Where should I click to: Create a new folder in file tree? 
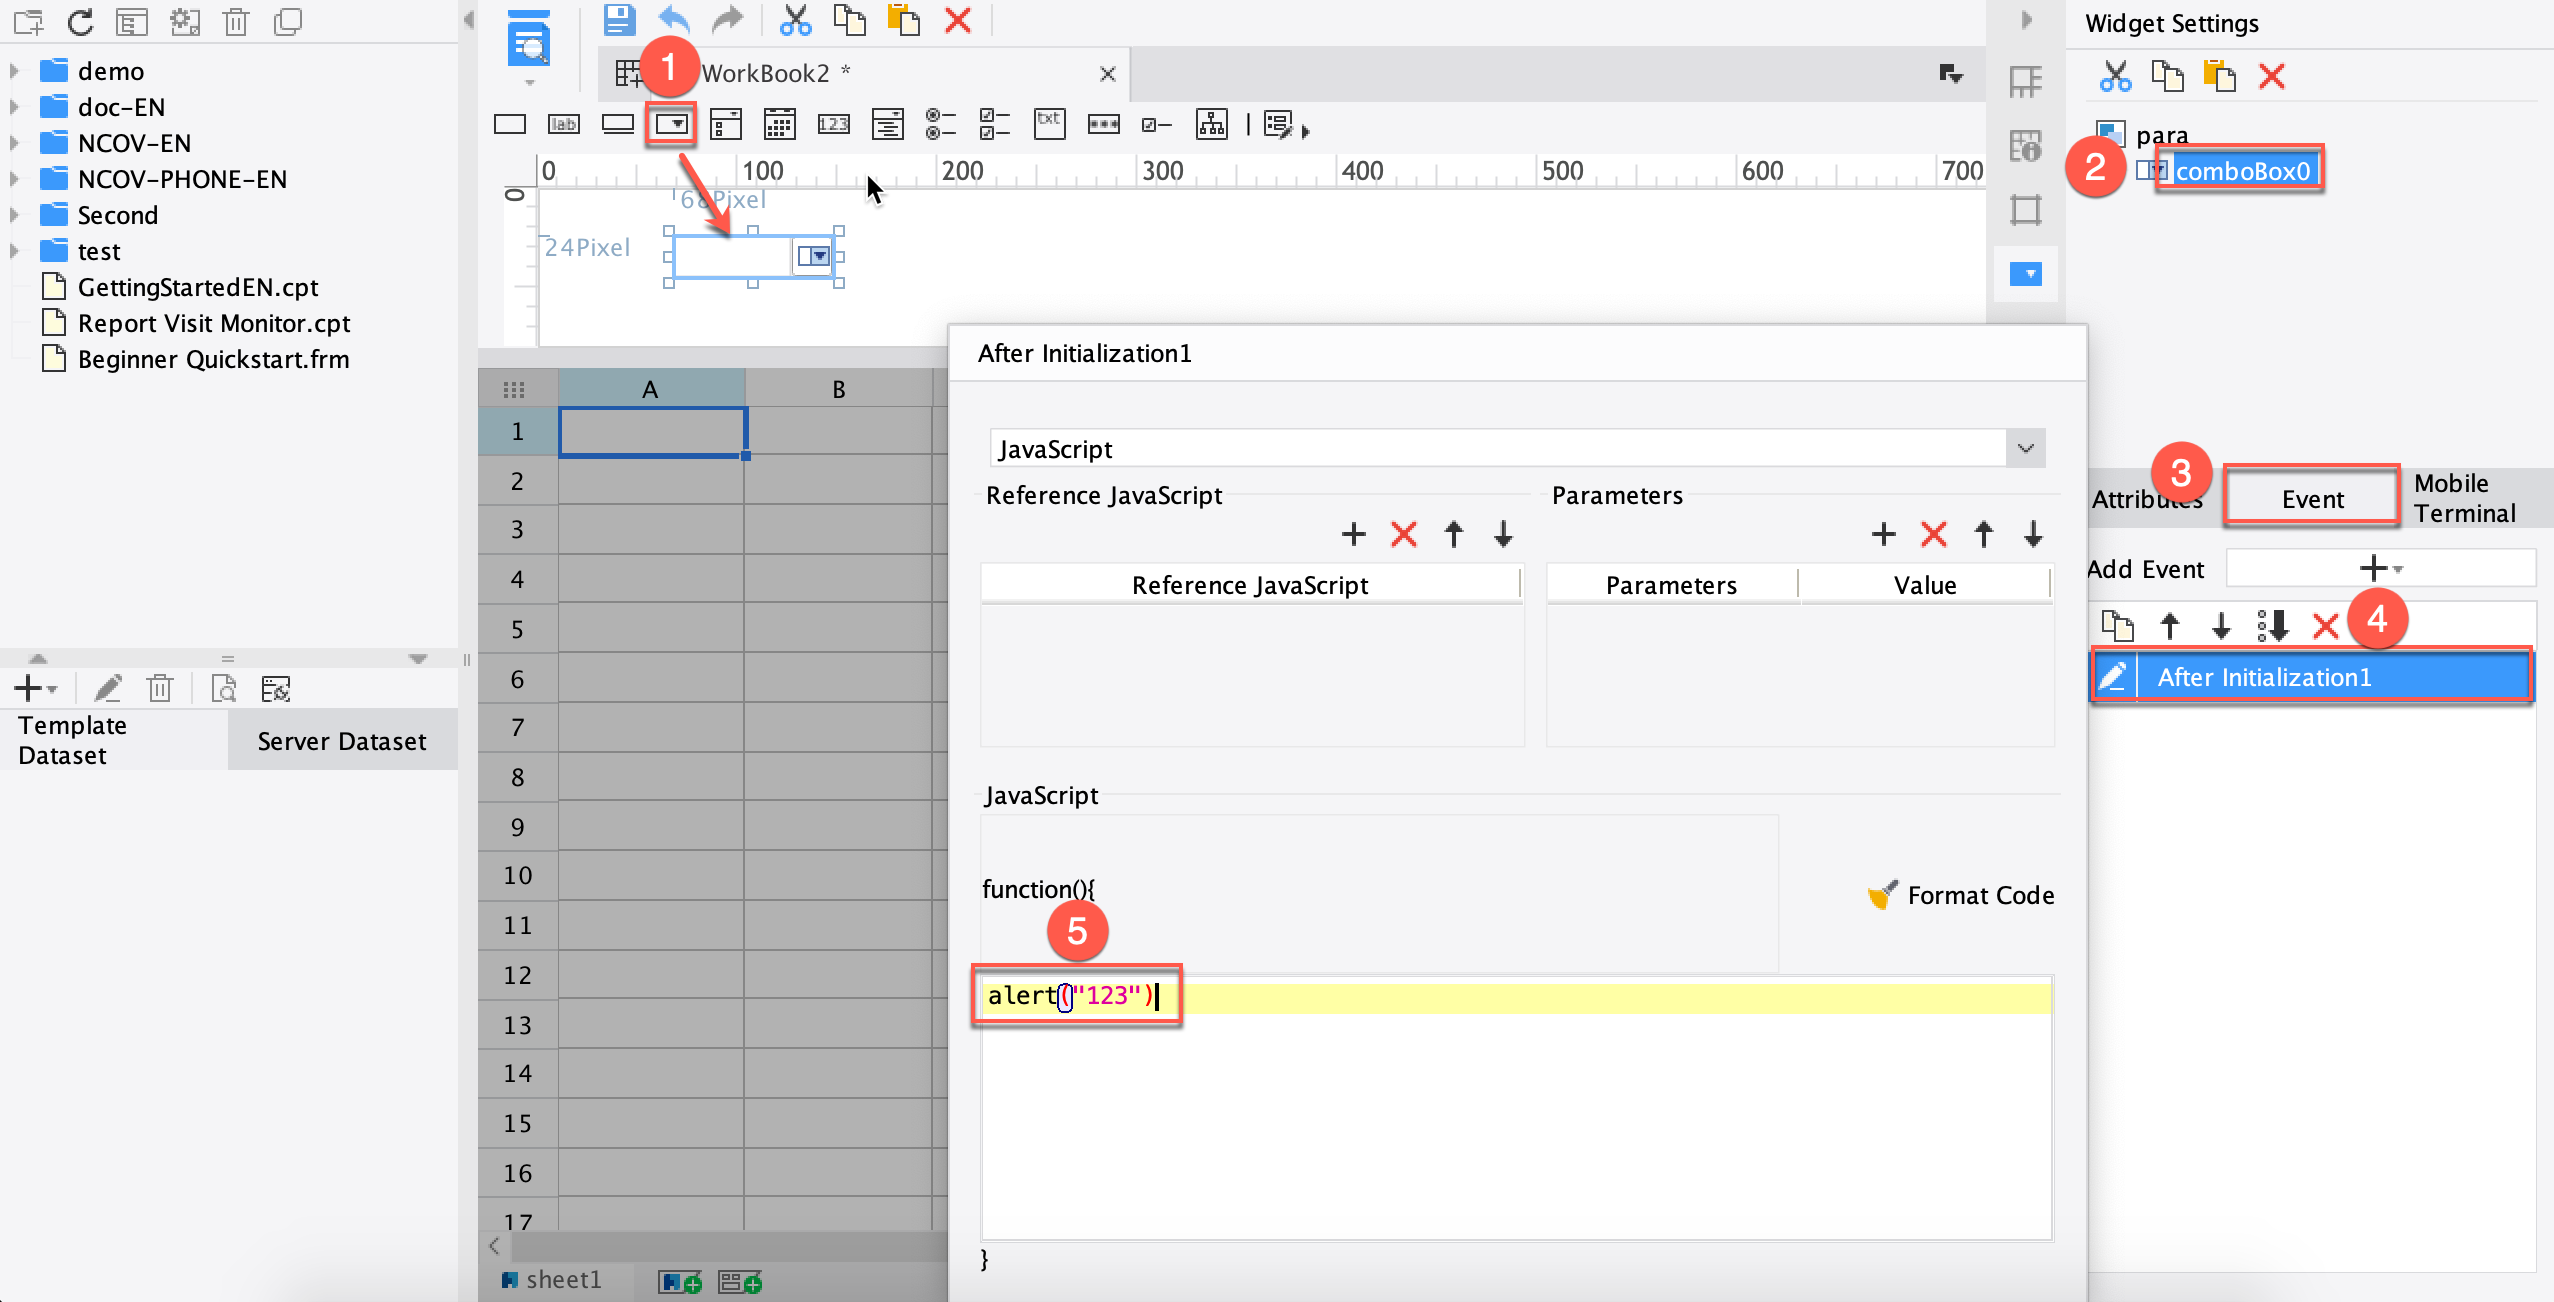click(28, 22)
